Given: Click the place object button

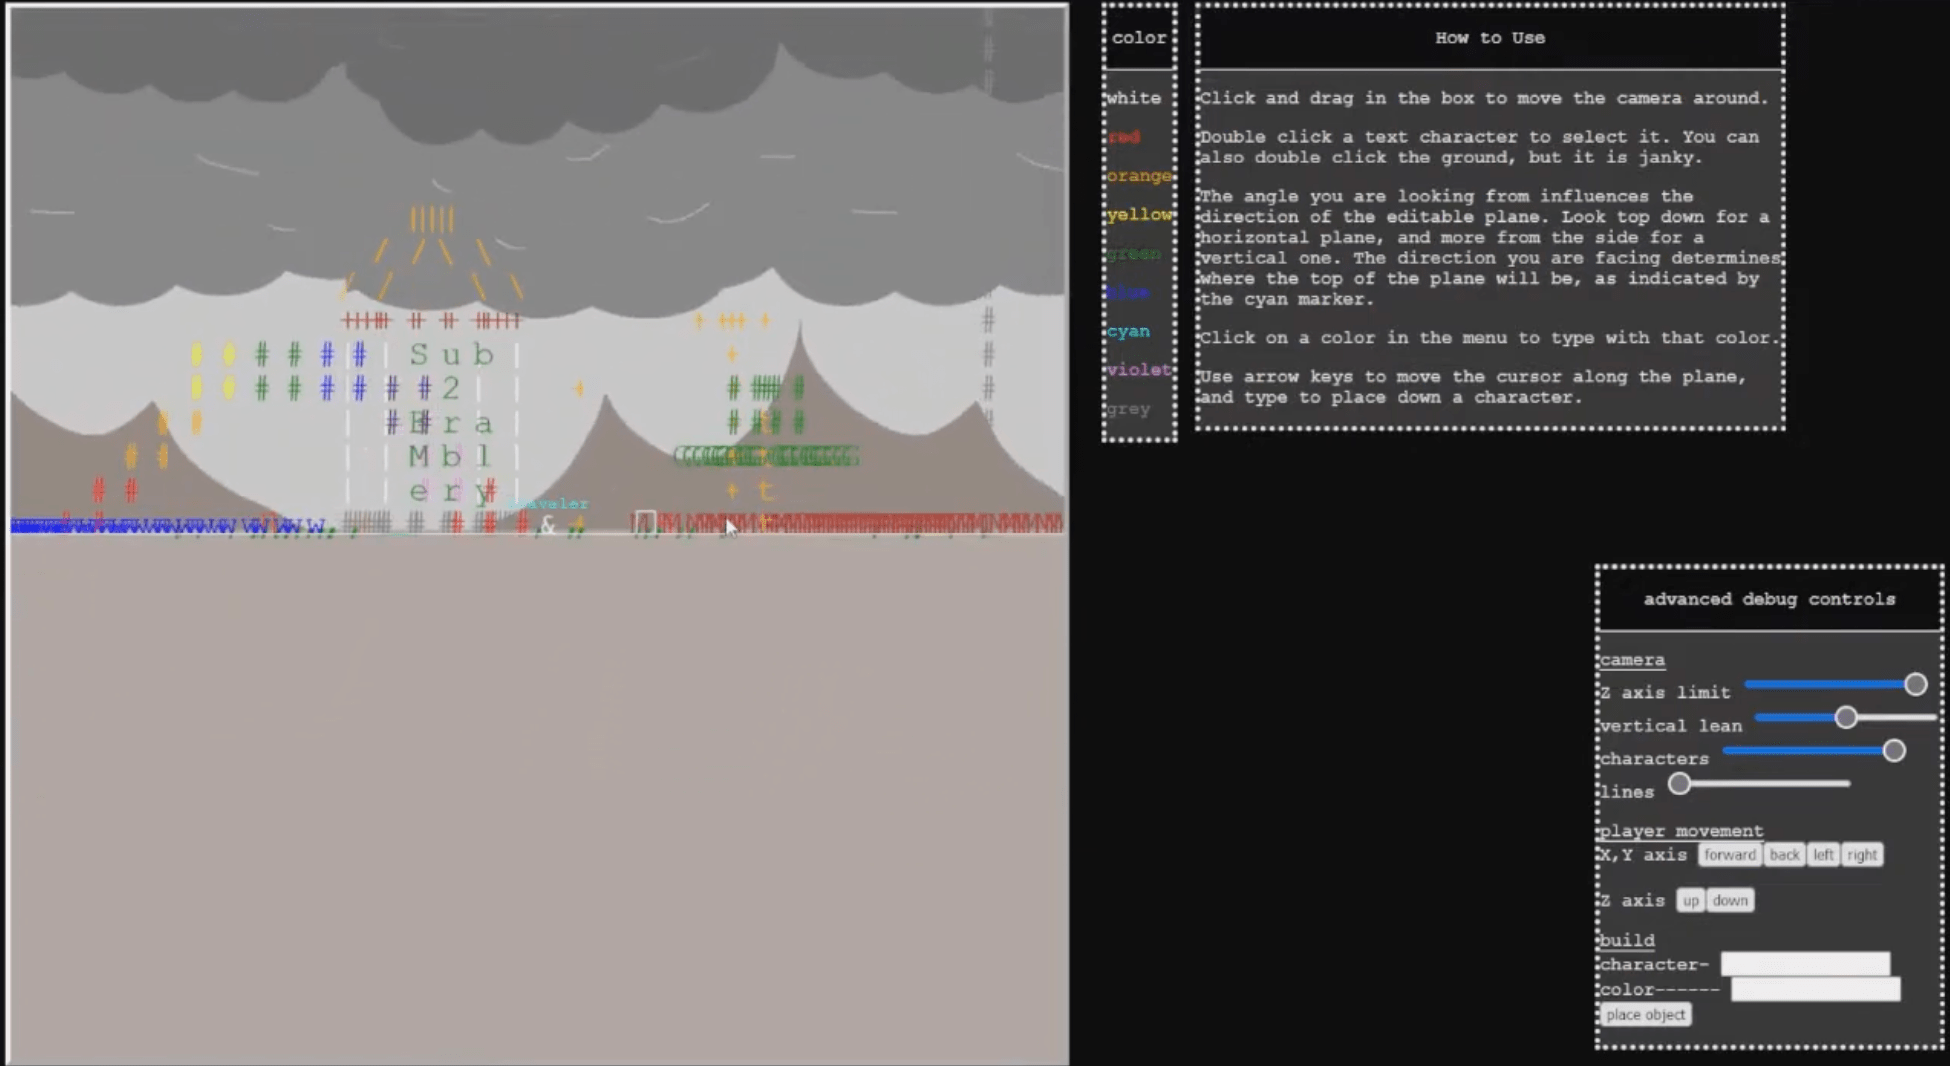Looking at the screenshot, I should point(1645,1015).
